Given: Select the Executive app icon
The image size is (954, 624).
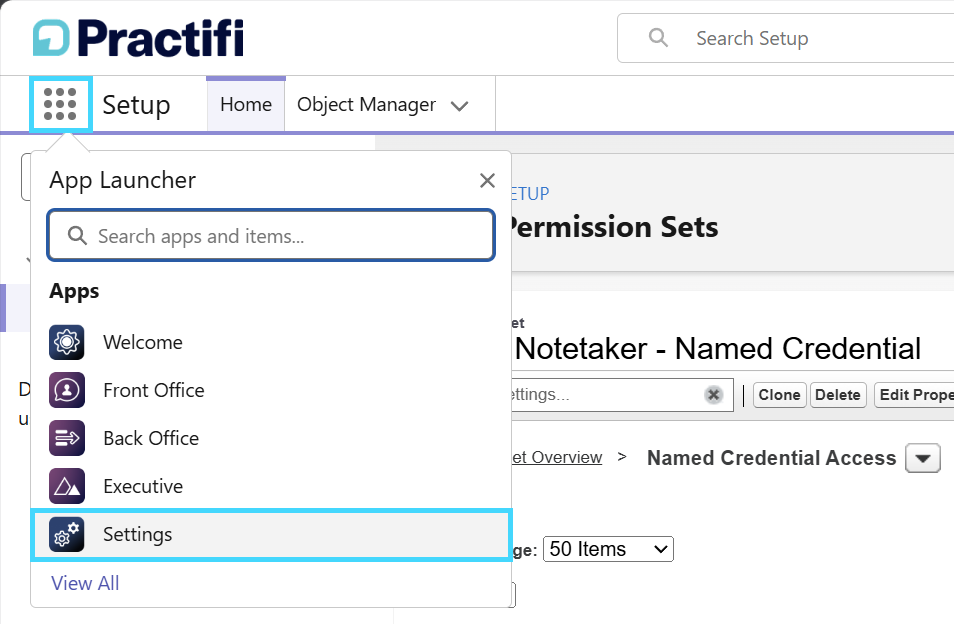Looking at the screenshot, I should click(67, 486).
